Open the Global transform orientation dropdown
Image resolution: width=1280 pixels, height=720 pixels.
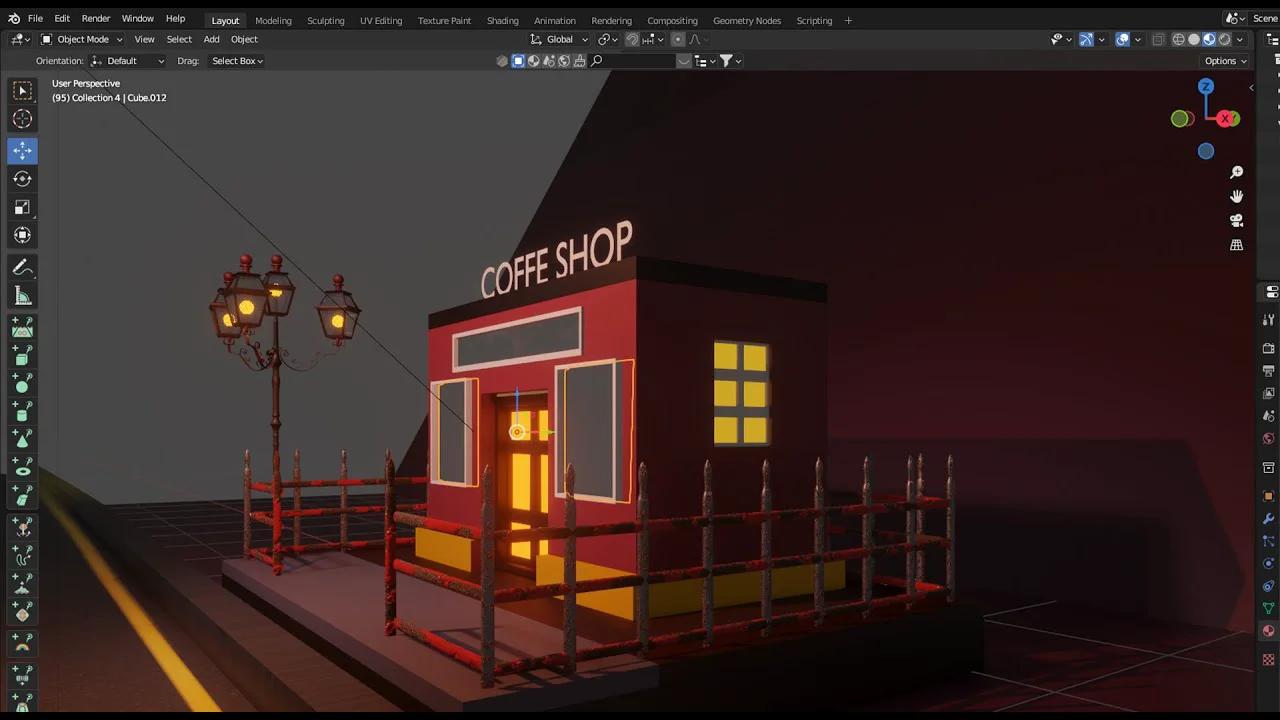559,40
